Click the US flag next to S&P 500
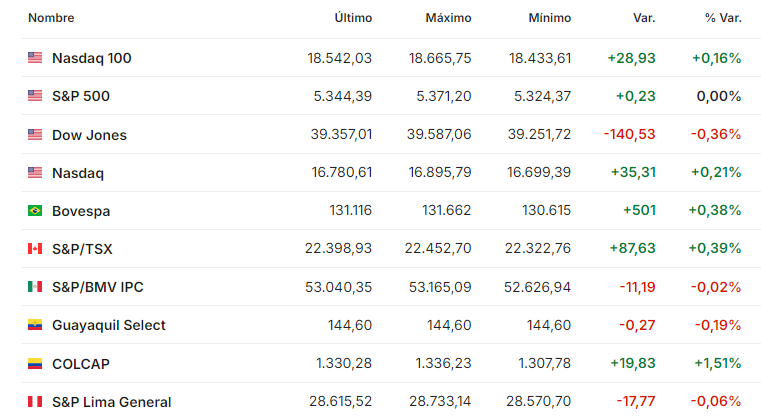 [35, 96]
